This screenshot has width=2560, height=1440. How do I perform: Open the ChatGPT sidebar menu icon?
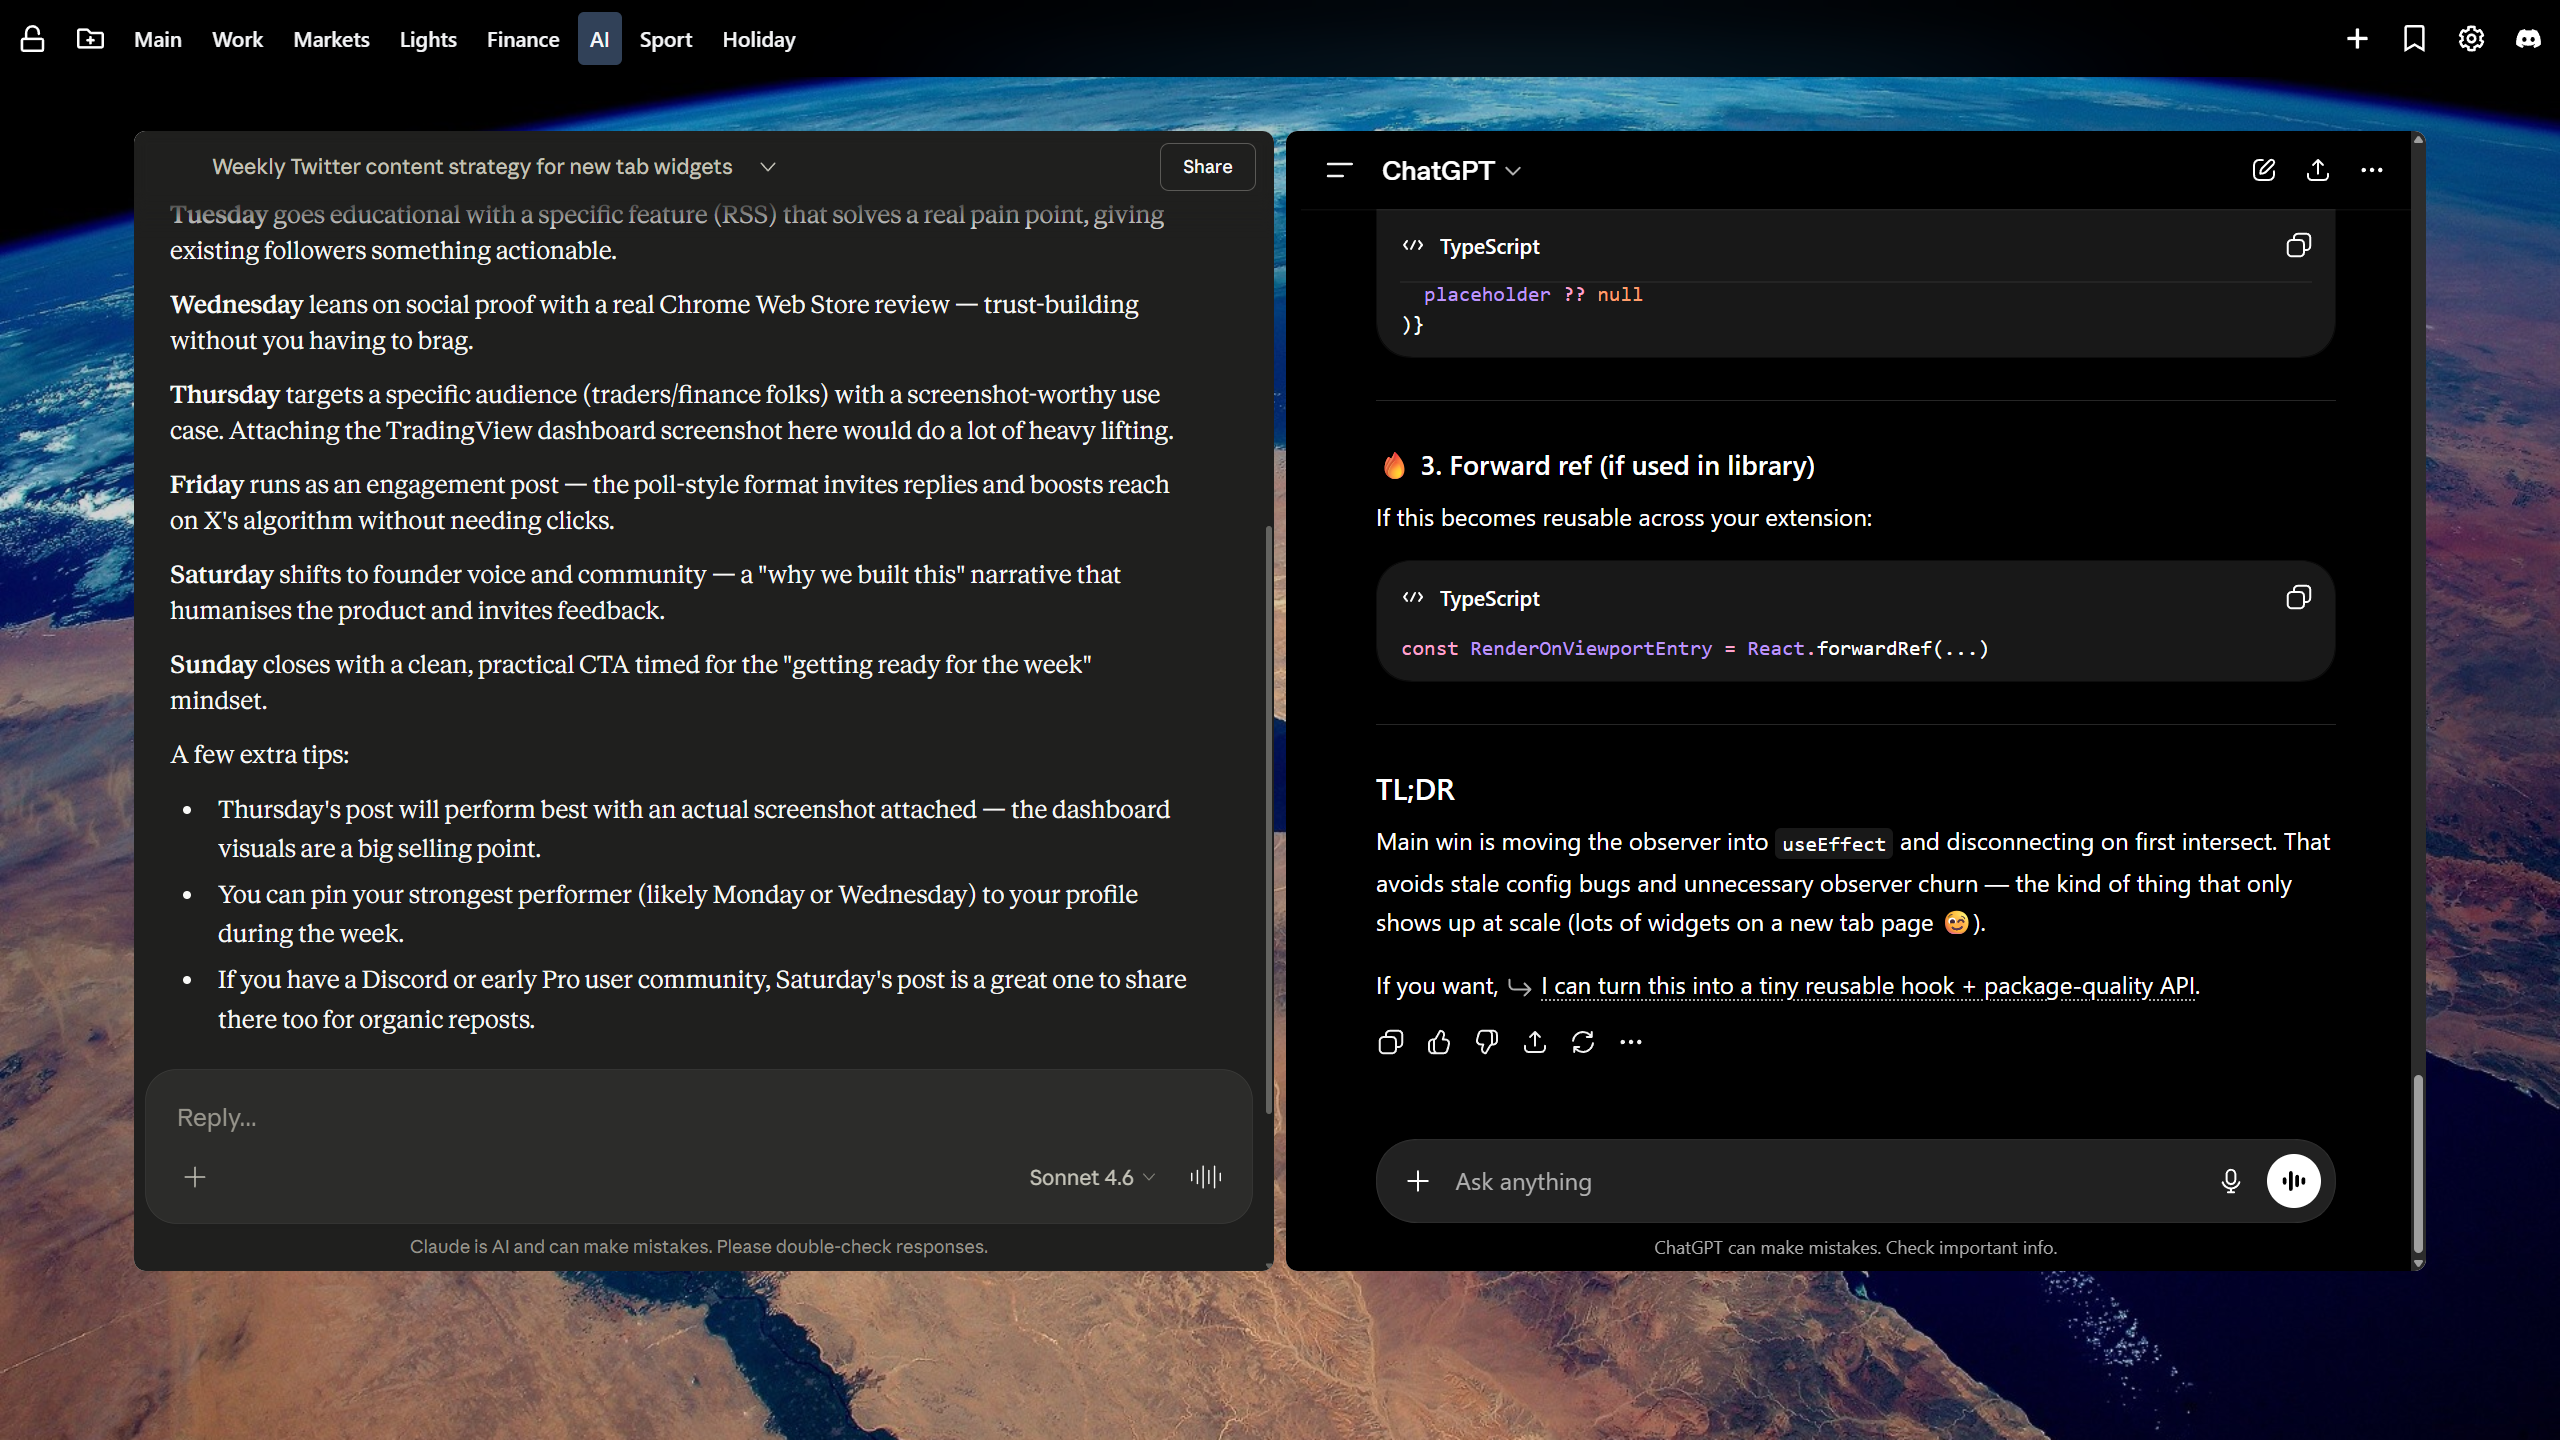click(1339, 170)
